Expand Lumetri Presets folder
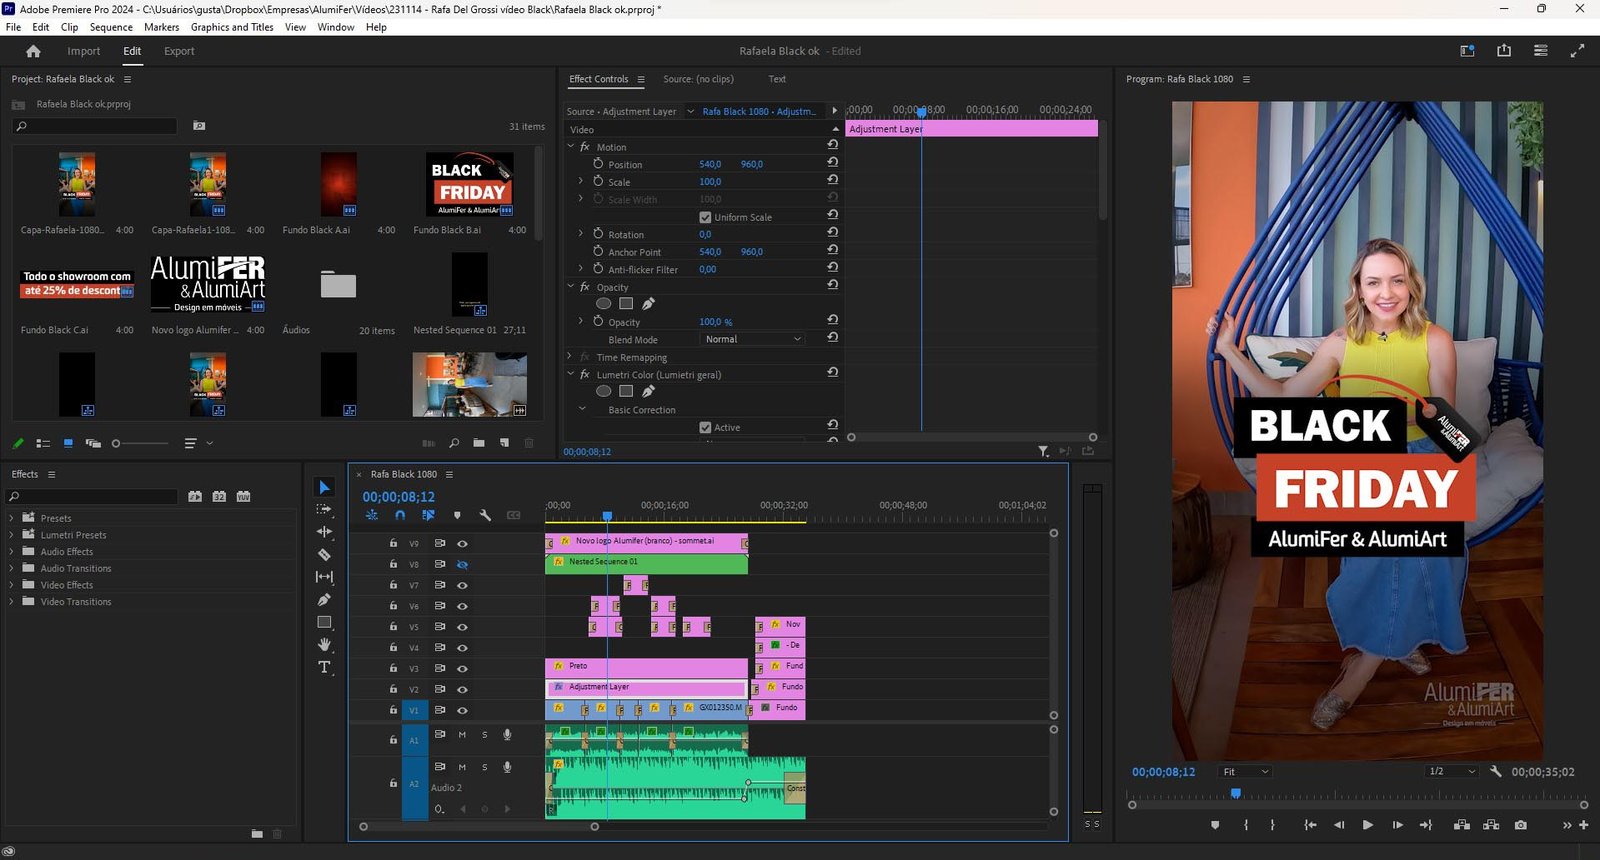1600x860 pixels. tap(11, 535)
